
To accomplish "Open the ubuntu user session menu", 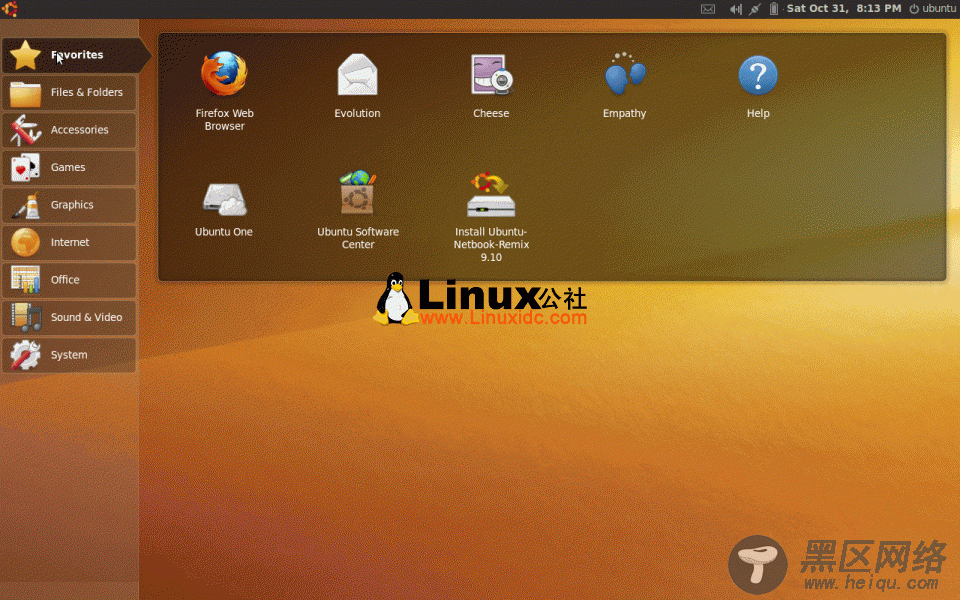I will (932, 9).
